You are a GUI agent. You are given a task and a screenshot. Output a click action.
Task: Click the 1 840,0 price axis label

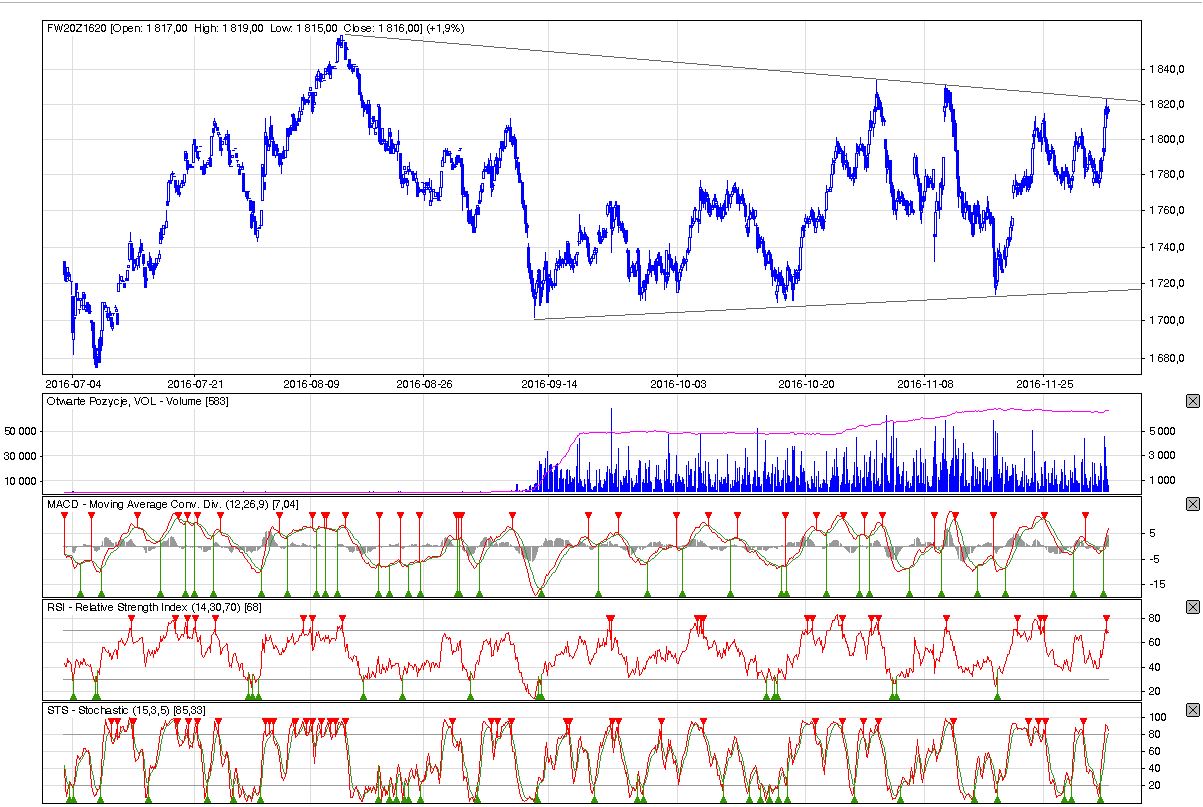(1167, 69)
